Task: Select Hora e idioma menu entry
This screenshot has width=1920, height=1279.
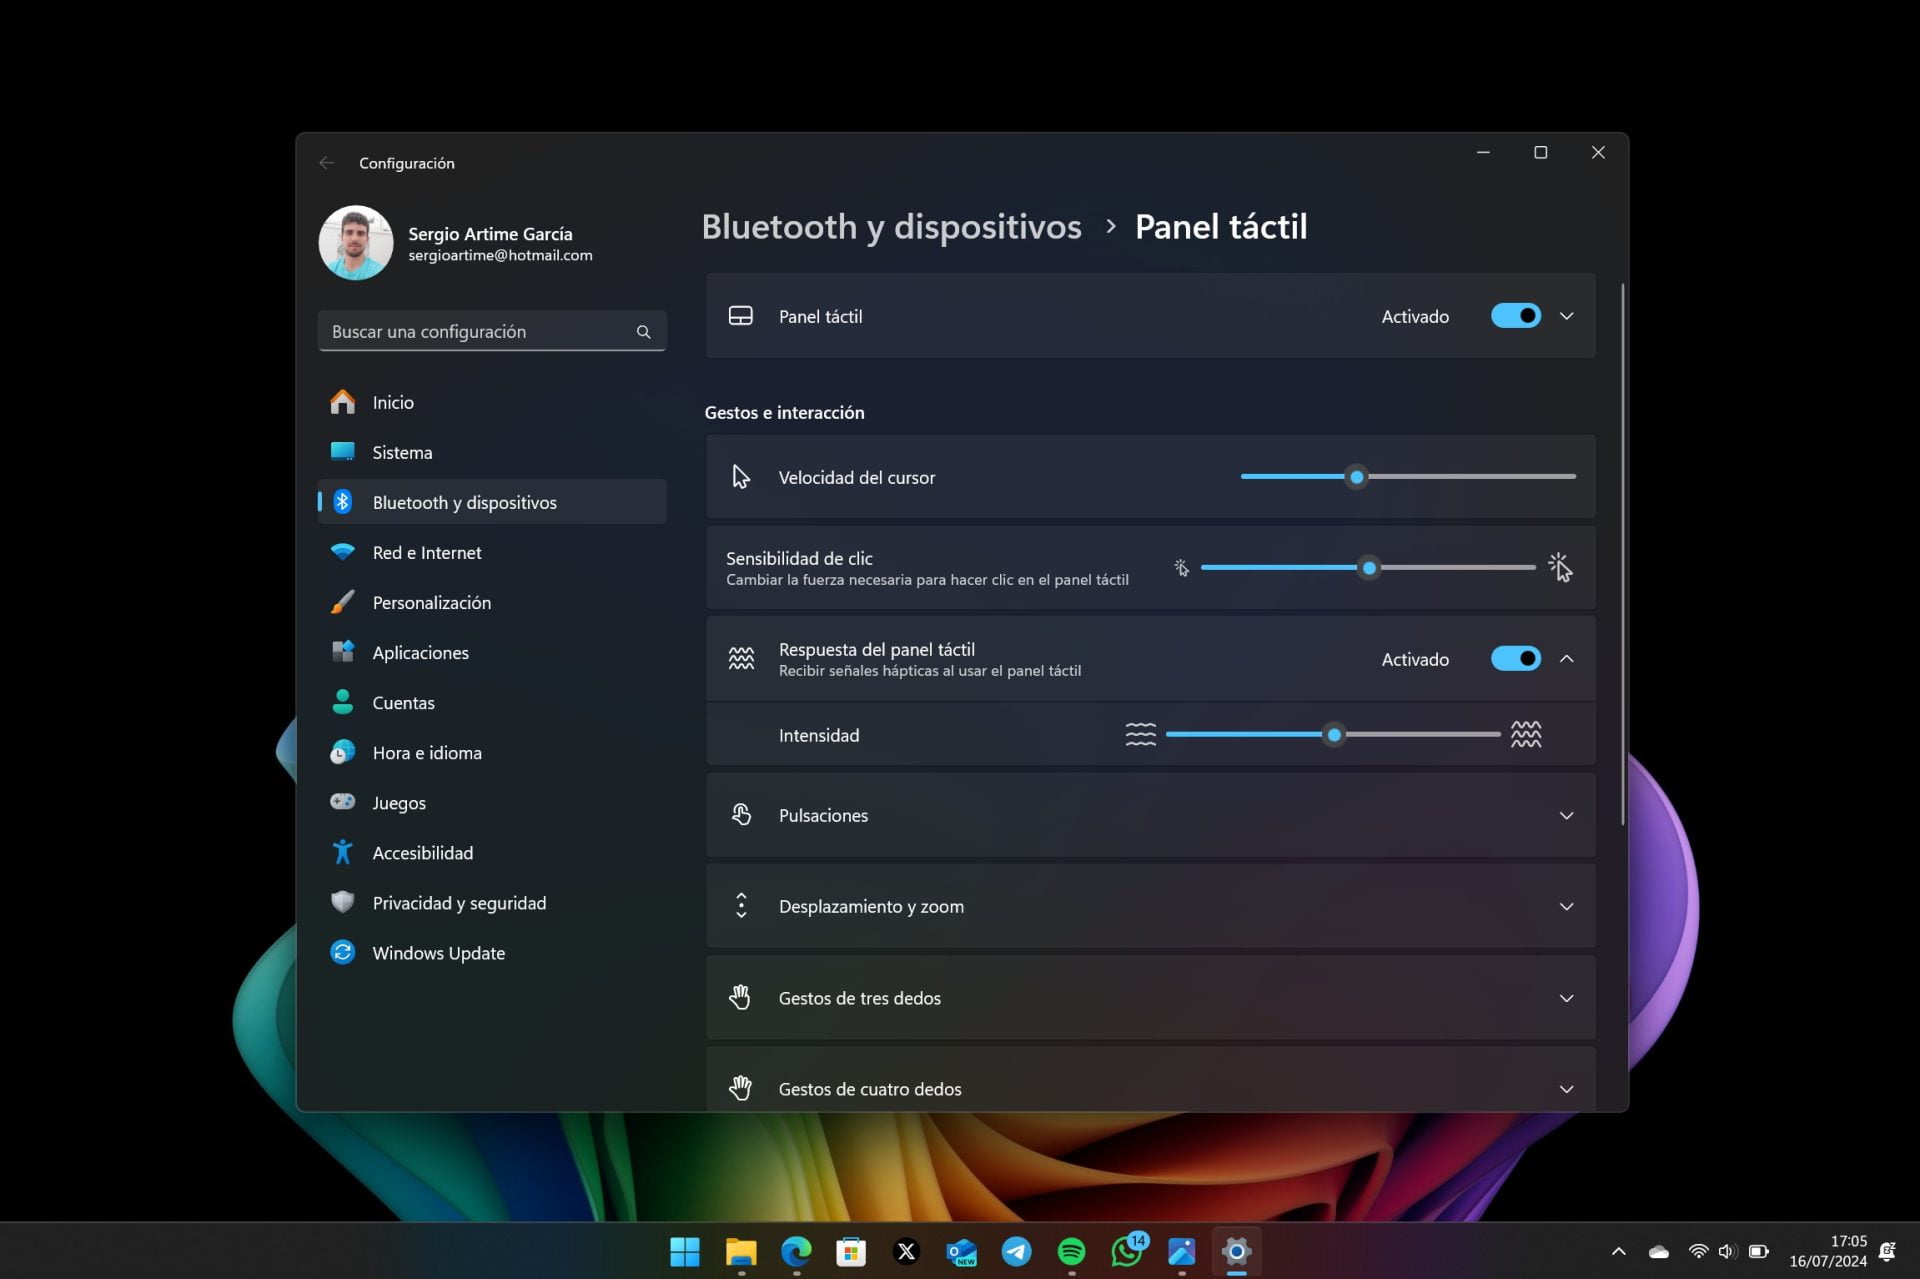Action: [426, 752]
